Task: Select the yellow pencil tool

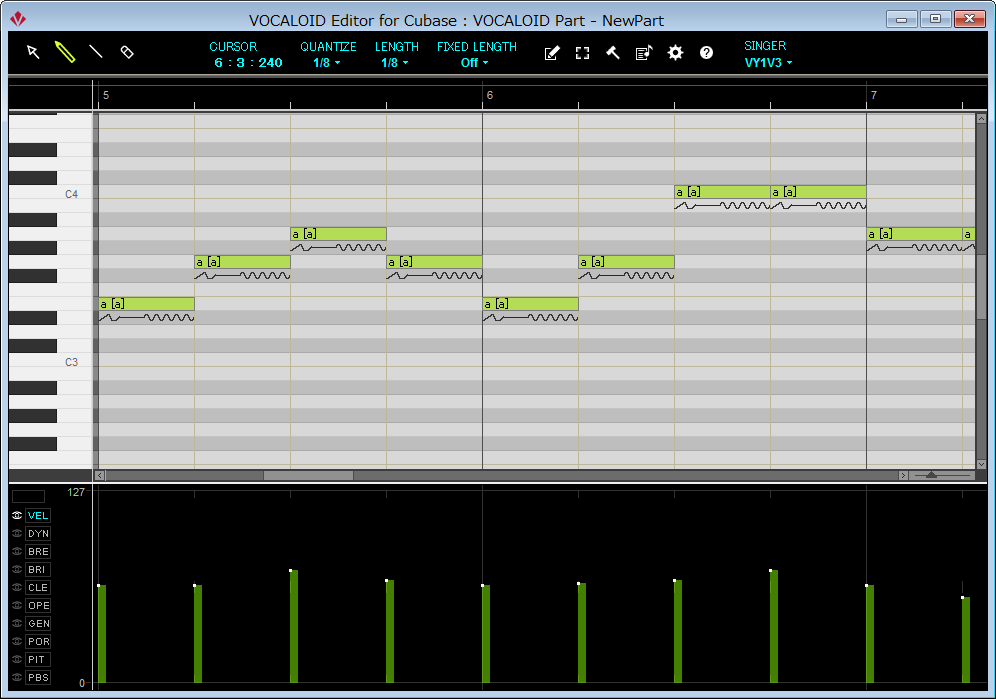Action: [x=65, y=52]
